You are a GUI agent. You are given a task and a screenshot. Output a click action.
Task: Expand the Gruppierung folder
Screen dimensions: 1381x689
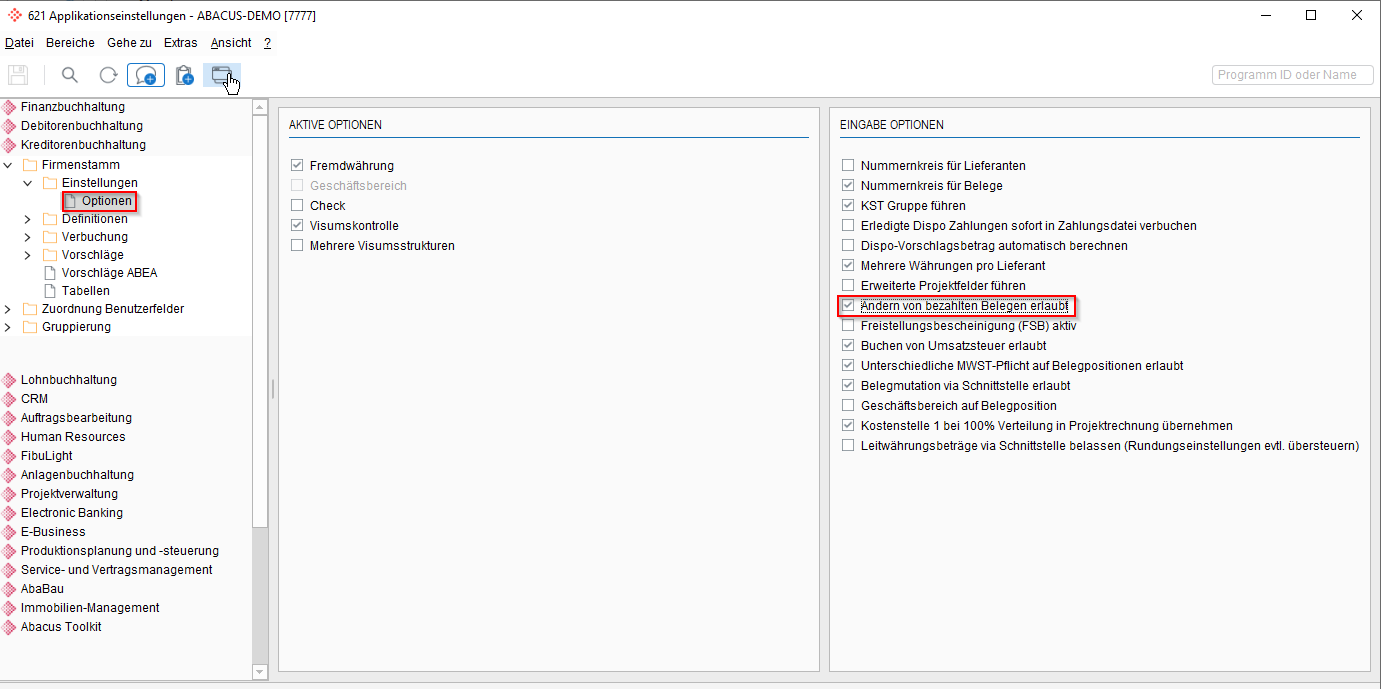coord(8,327)
